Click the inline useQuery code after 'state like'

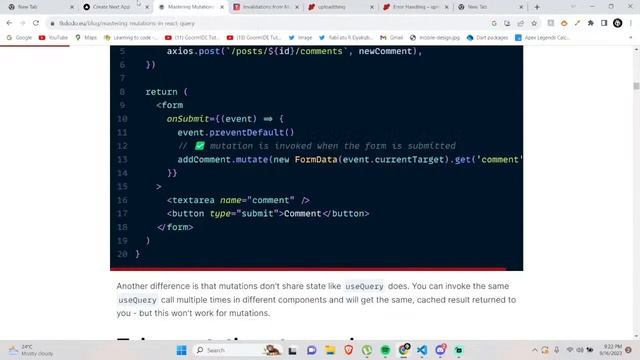(364, 287)
